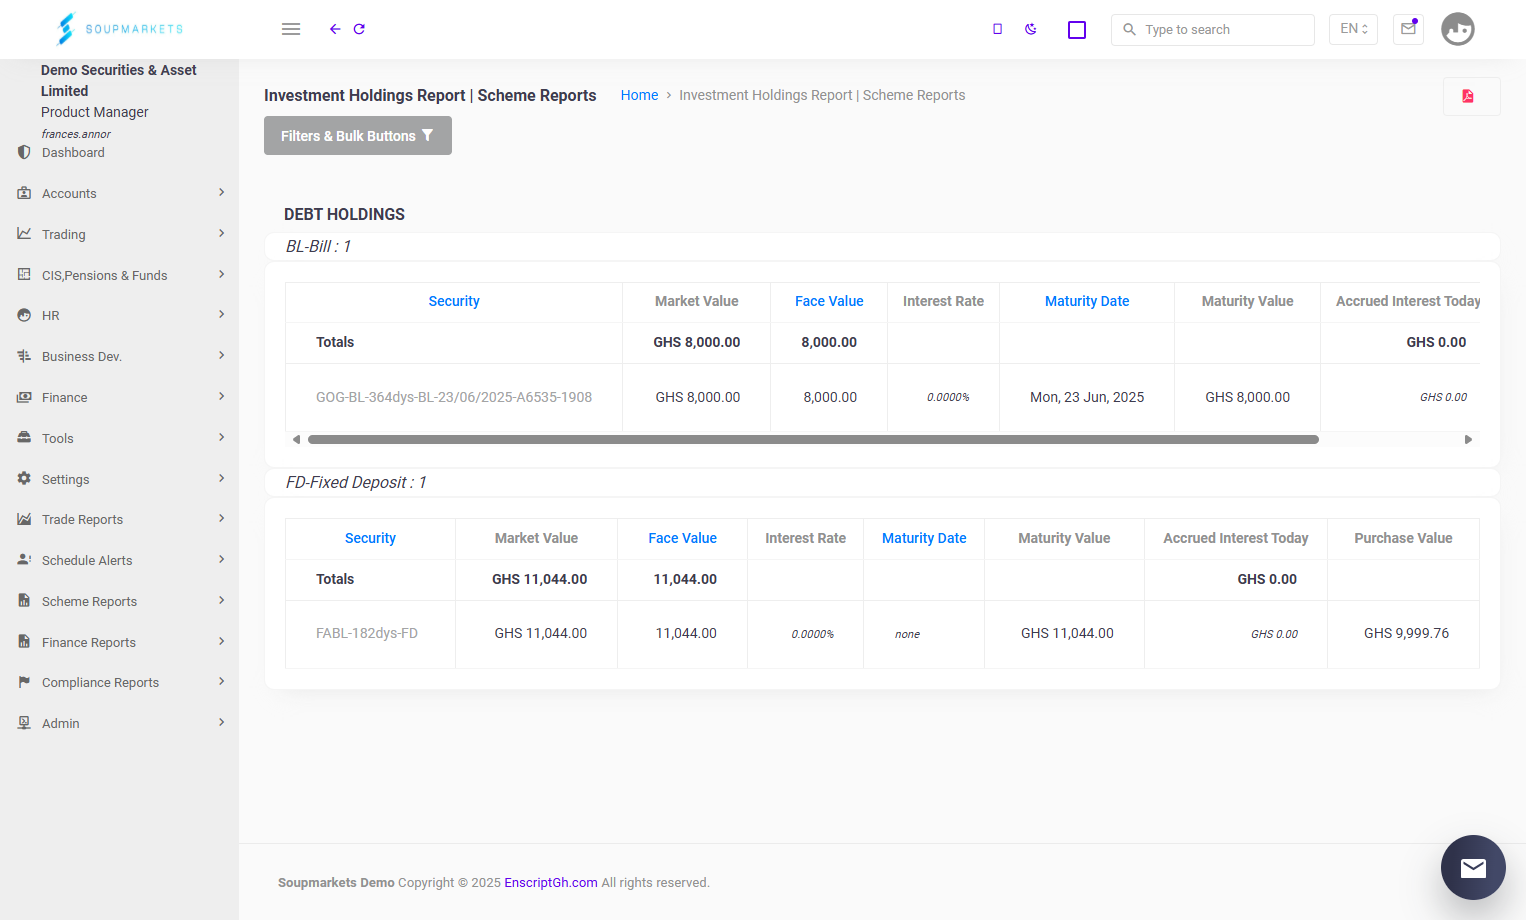1526x920 pixels.
Task: Select the GOG-BL-364dys-BL-23/06/2025-A6535-1908 security
Action: click(454, 397)
